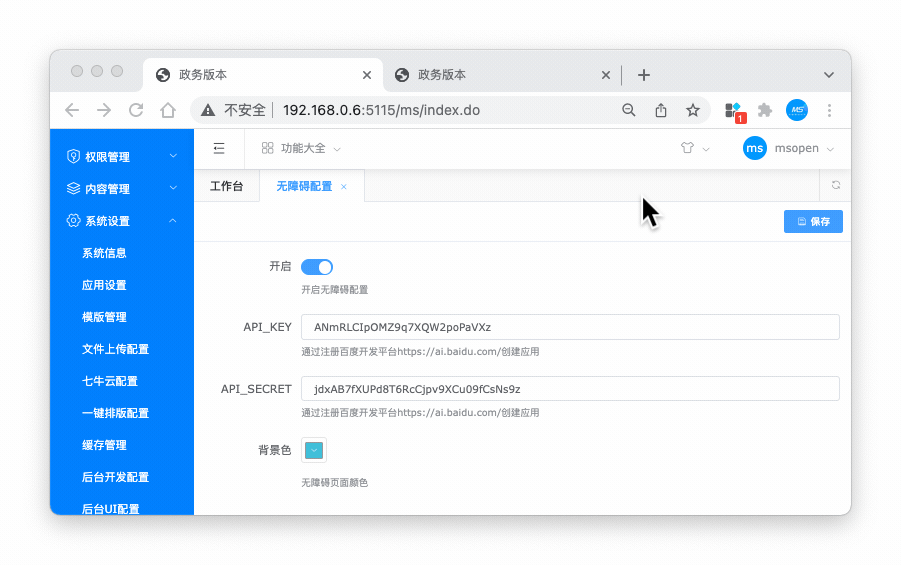Click the refresh icon at tab bar right
The width and height of the screenshot is (901, 565).
coord(835,185)
